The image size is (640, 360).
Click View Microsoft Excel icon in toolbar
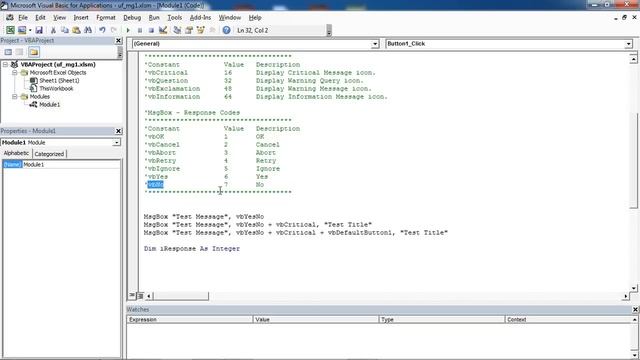[x=10, y=30]
